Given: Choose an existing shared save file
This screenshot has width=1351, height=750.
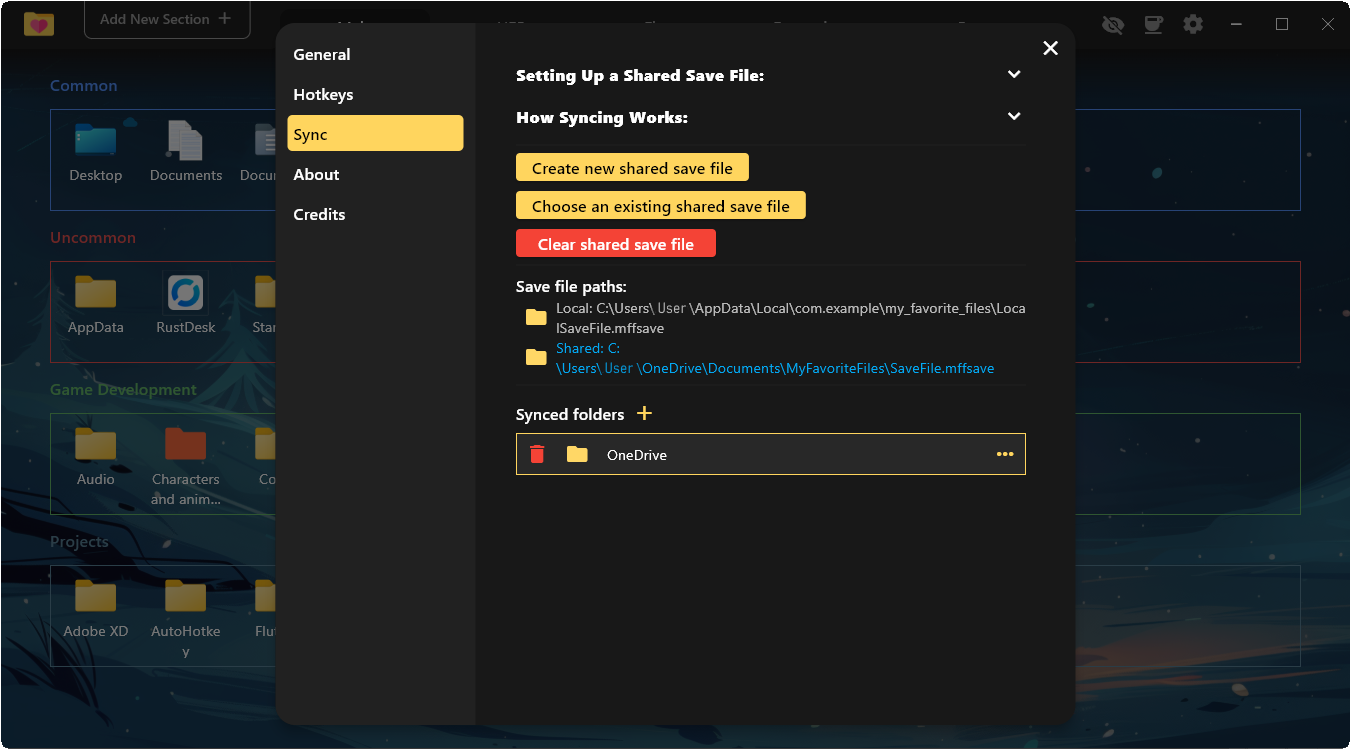Looking at the screenshot, I should tap(660, 206).
